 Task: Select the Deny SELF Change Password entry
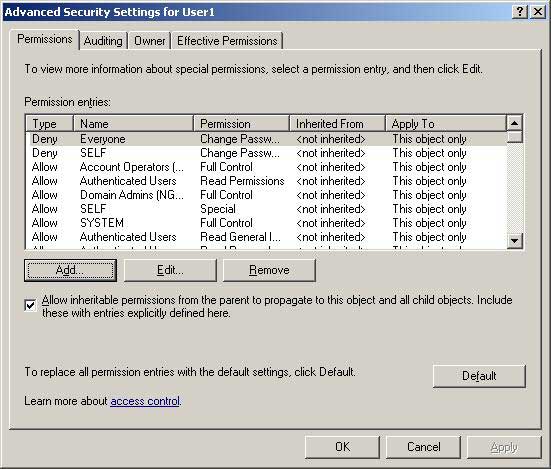click(x=266, y=153)
